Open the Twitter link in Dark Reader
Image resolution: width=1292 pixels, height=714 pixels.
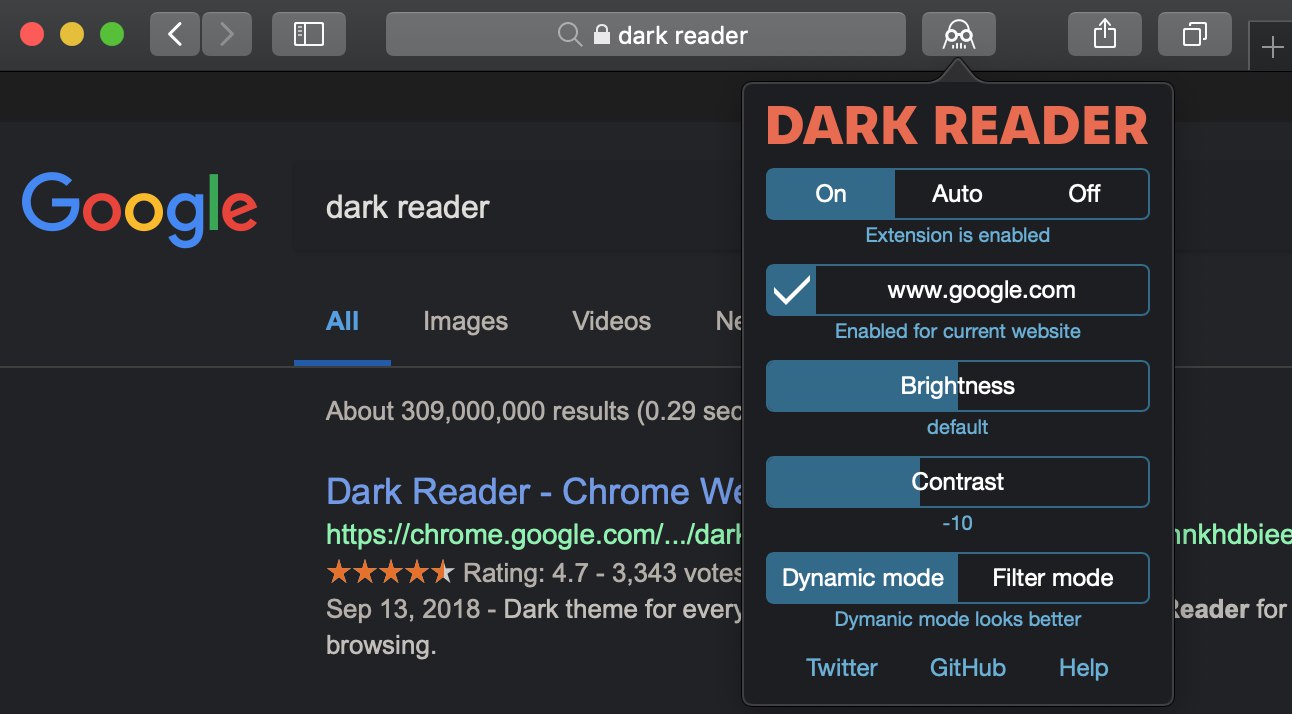click(x=842, y=668)
